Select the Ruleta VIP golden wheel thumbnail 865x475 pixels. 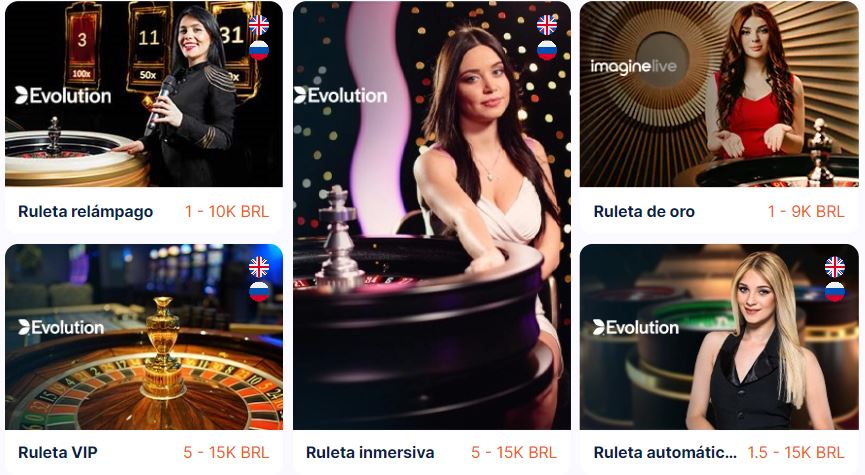pyautogui.click(x=144, y=337)
